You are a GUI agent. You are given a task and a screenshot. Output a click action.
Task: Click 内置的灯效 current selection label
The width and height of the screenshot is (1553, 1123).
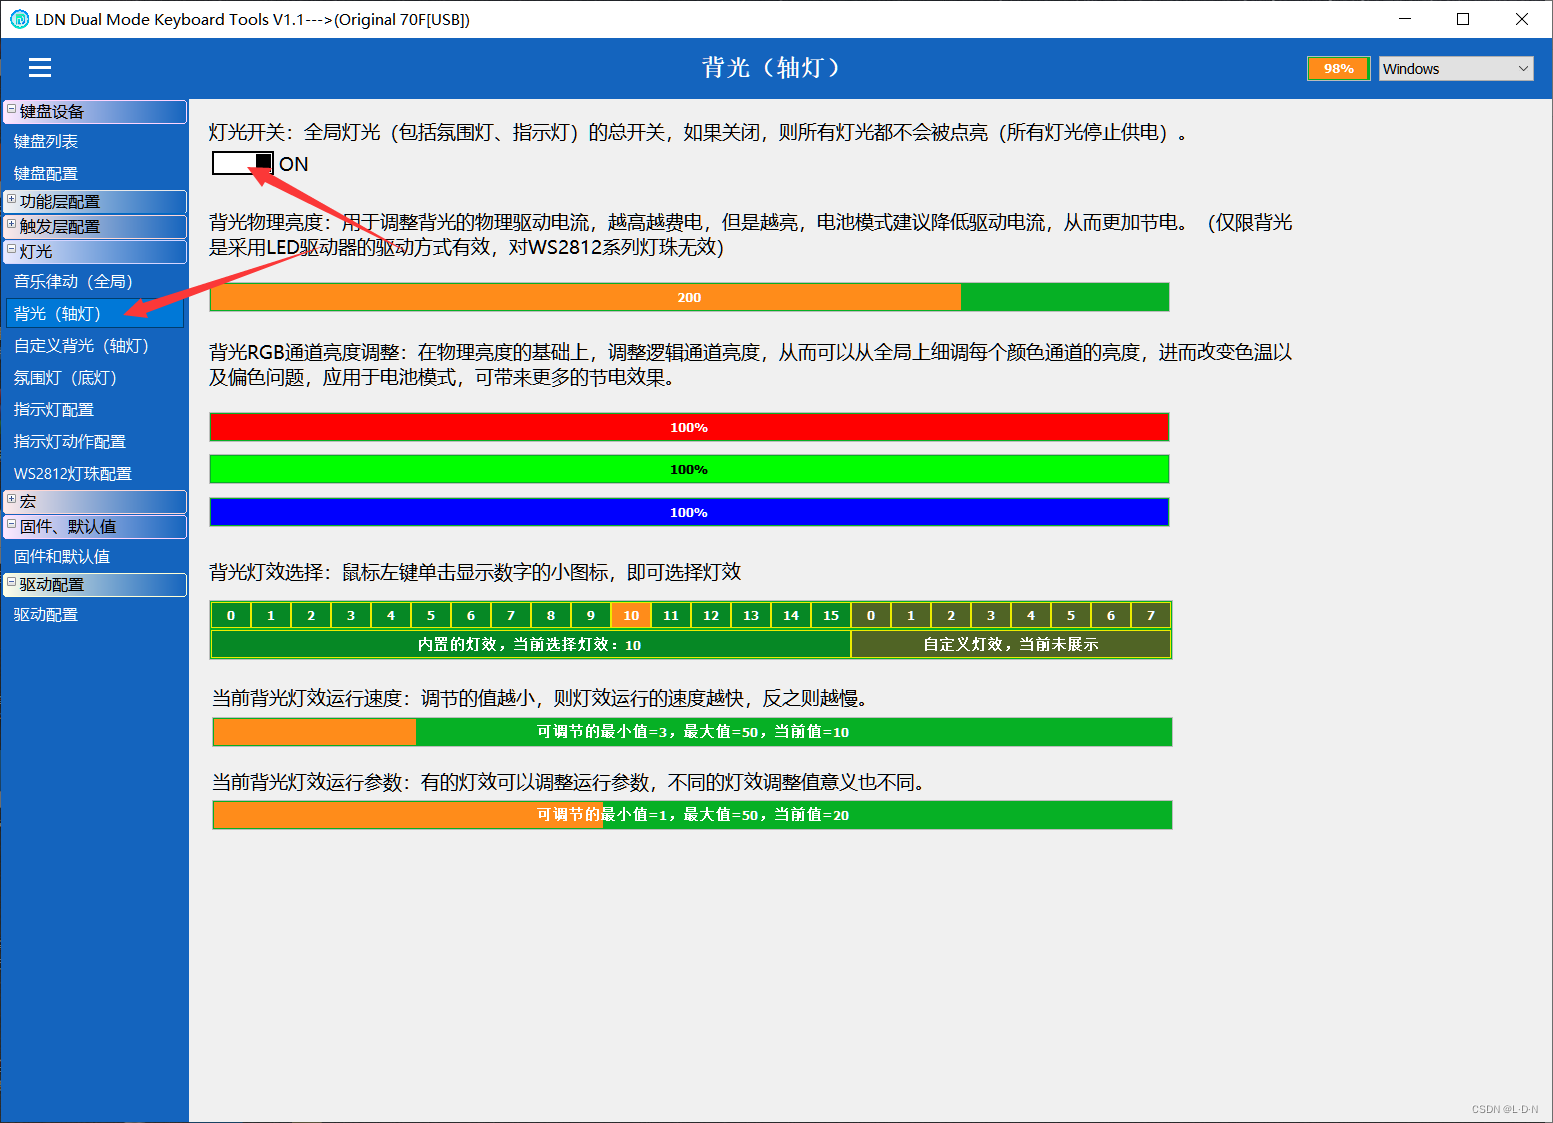point(530,644)
